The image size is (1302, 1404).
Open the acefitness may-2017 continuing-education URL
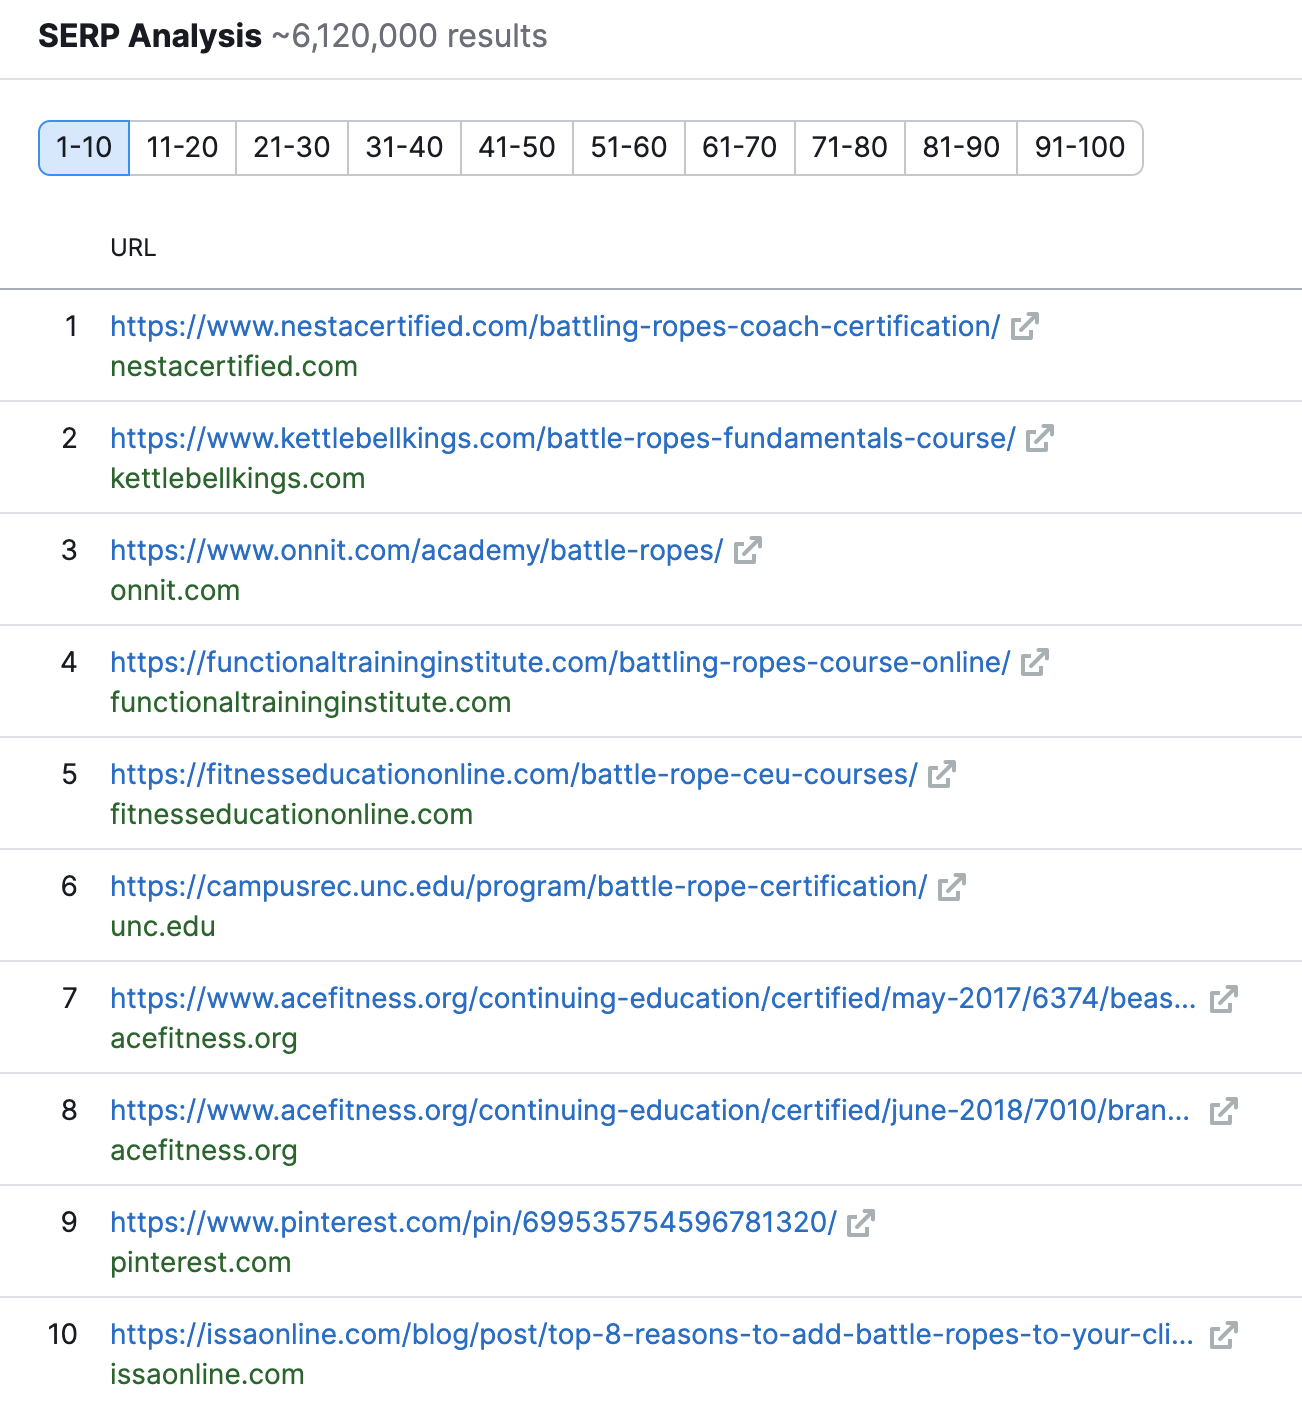tap(653, 998)
